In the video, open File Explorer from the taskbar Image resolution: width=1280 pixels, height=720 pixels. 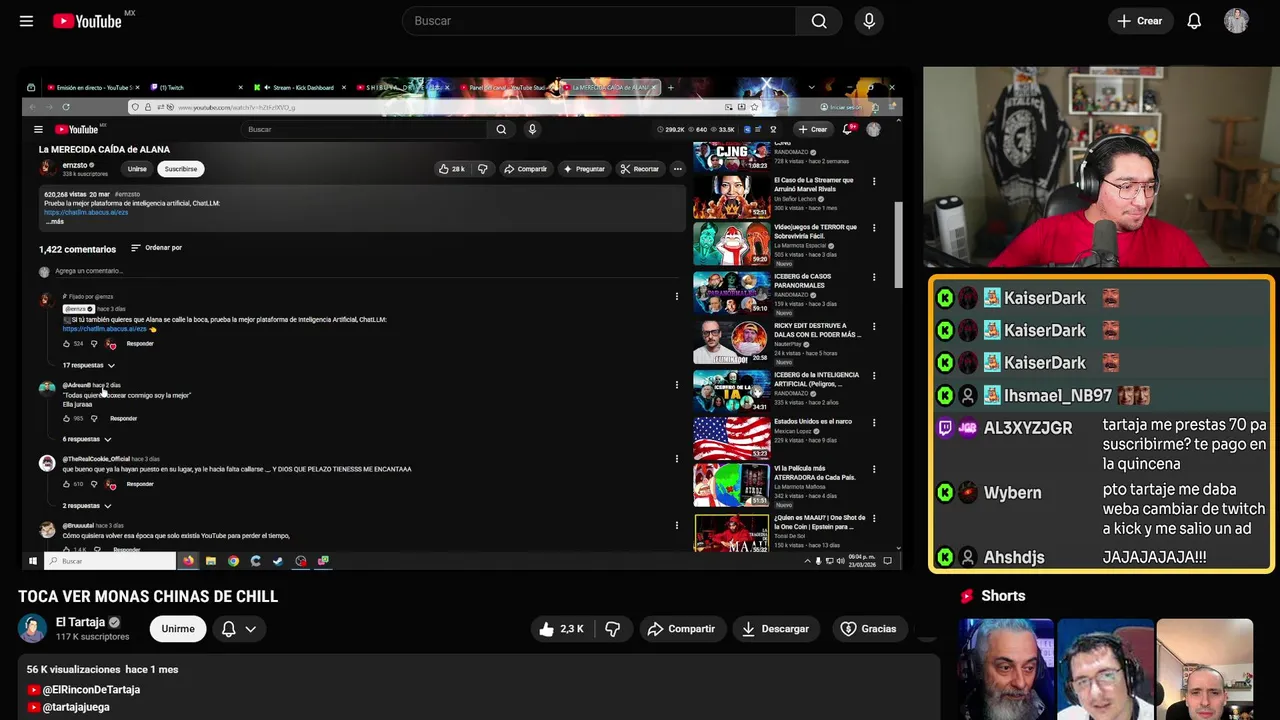(x=211, y=561)
